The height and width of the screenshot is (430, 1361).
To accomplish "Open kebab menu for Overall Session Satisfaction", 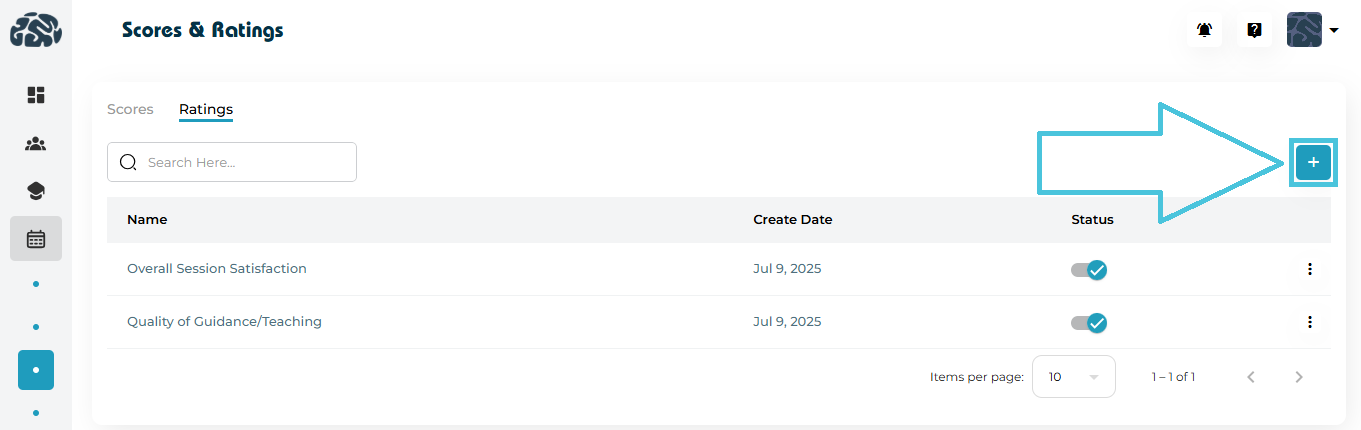I will pyautogui.click(x=1309, y=269).
